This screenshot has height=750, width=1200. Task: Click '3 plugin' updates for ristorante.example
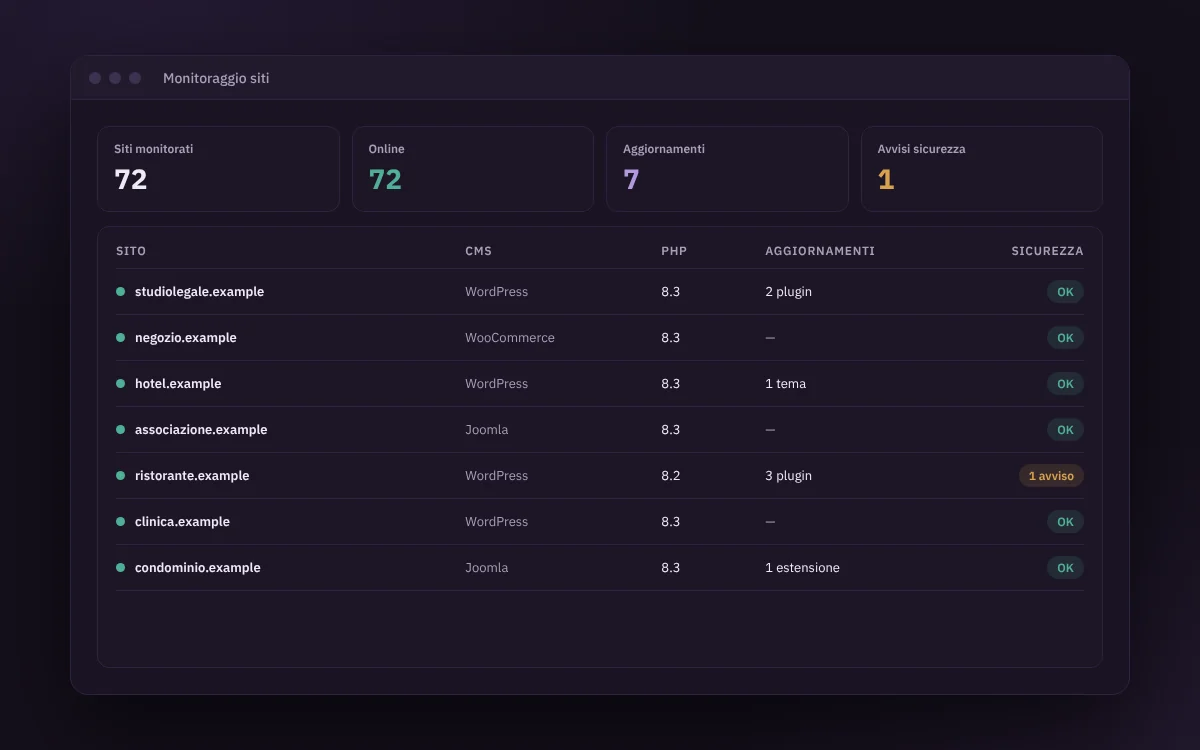coord(789,476)
